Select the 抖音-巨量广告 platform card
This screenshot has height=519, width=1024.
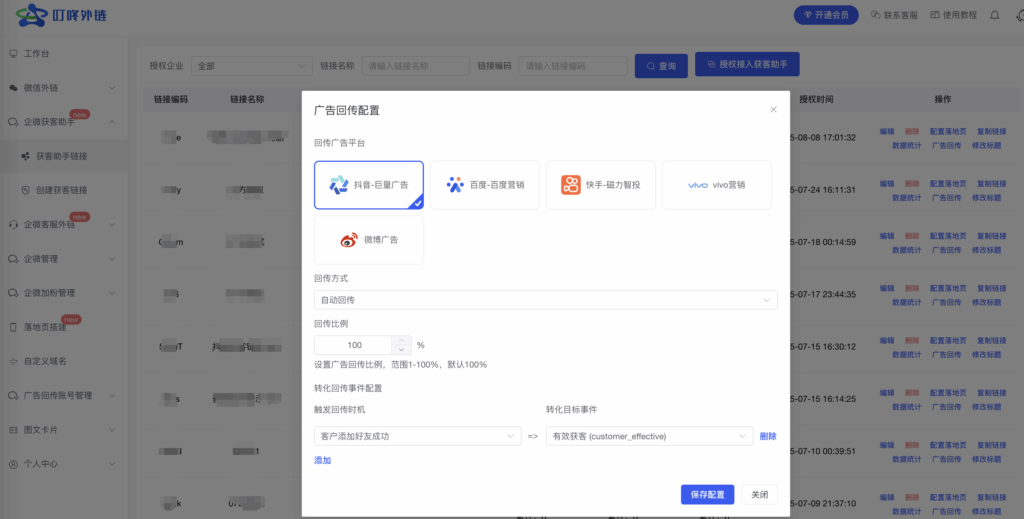click(x=369, y=185)
